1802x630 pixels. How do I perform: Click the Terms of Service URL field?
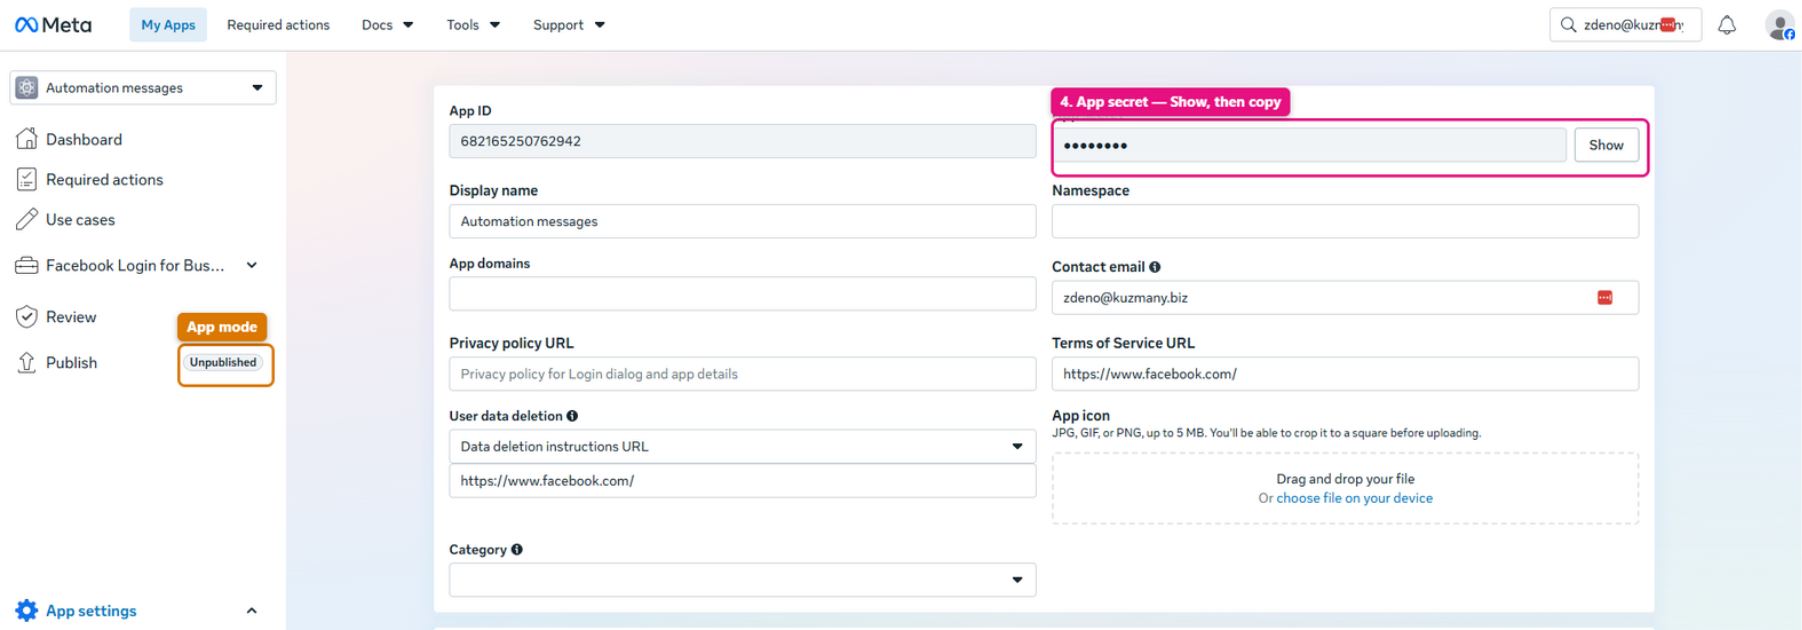(1345, 374)
